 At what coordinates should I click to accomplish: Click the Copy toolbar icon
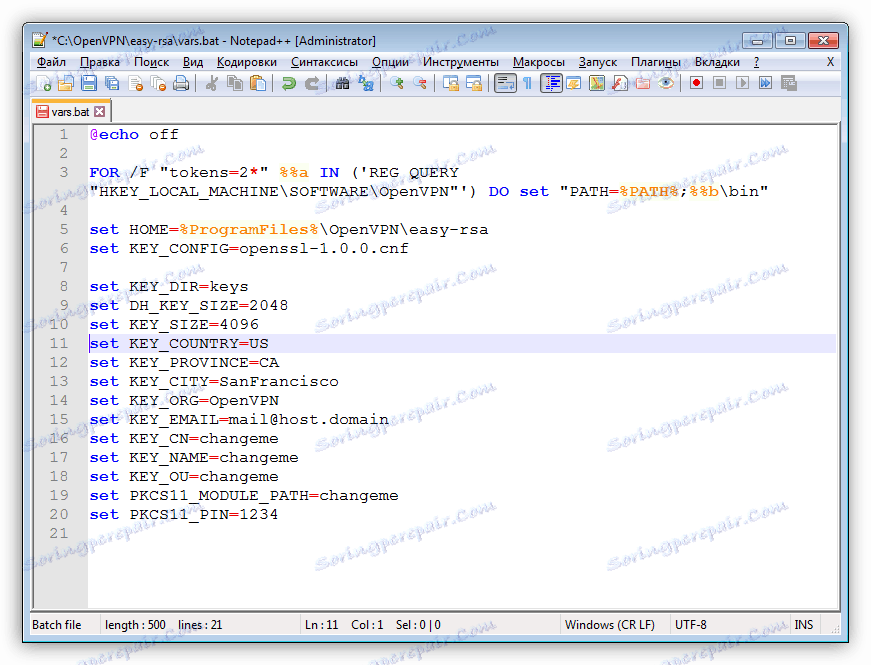click(x=235, y=83)
